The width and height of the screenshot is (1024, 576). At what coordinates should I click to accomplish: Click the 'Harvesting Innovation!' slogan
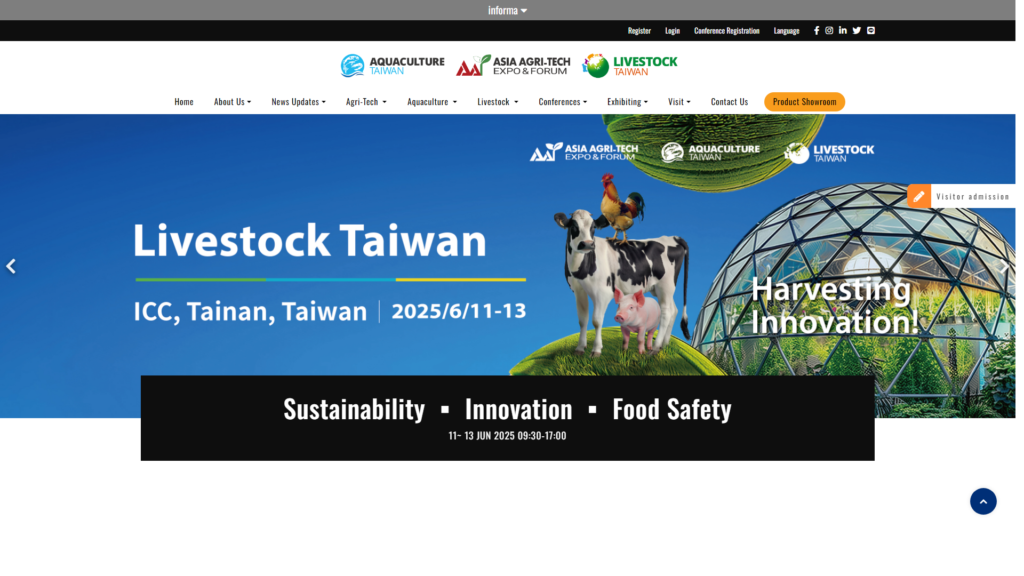tap(835, 306)
